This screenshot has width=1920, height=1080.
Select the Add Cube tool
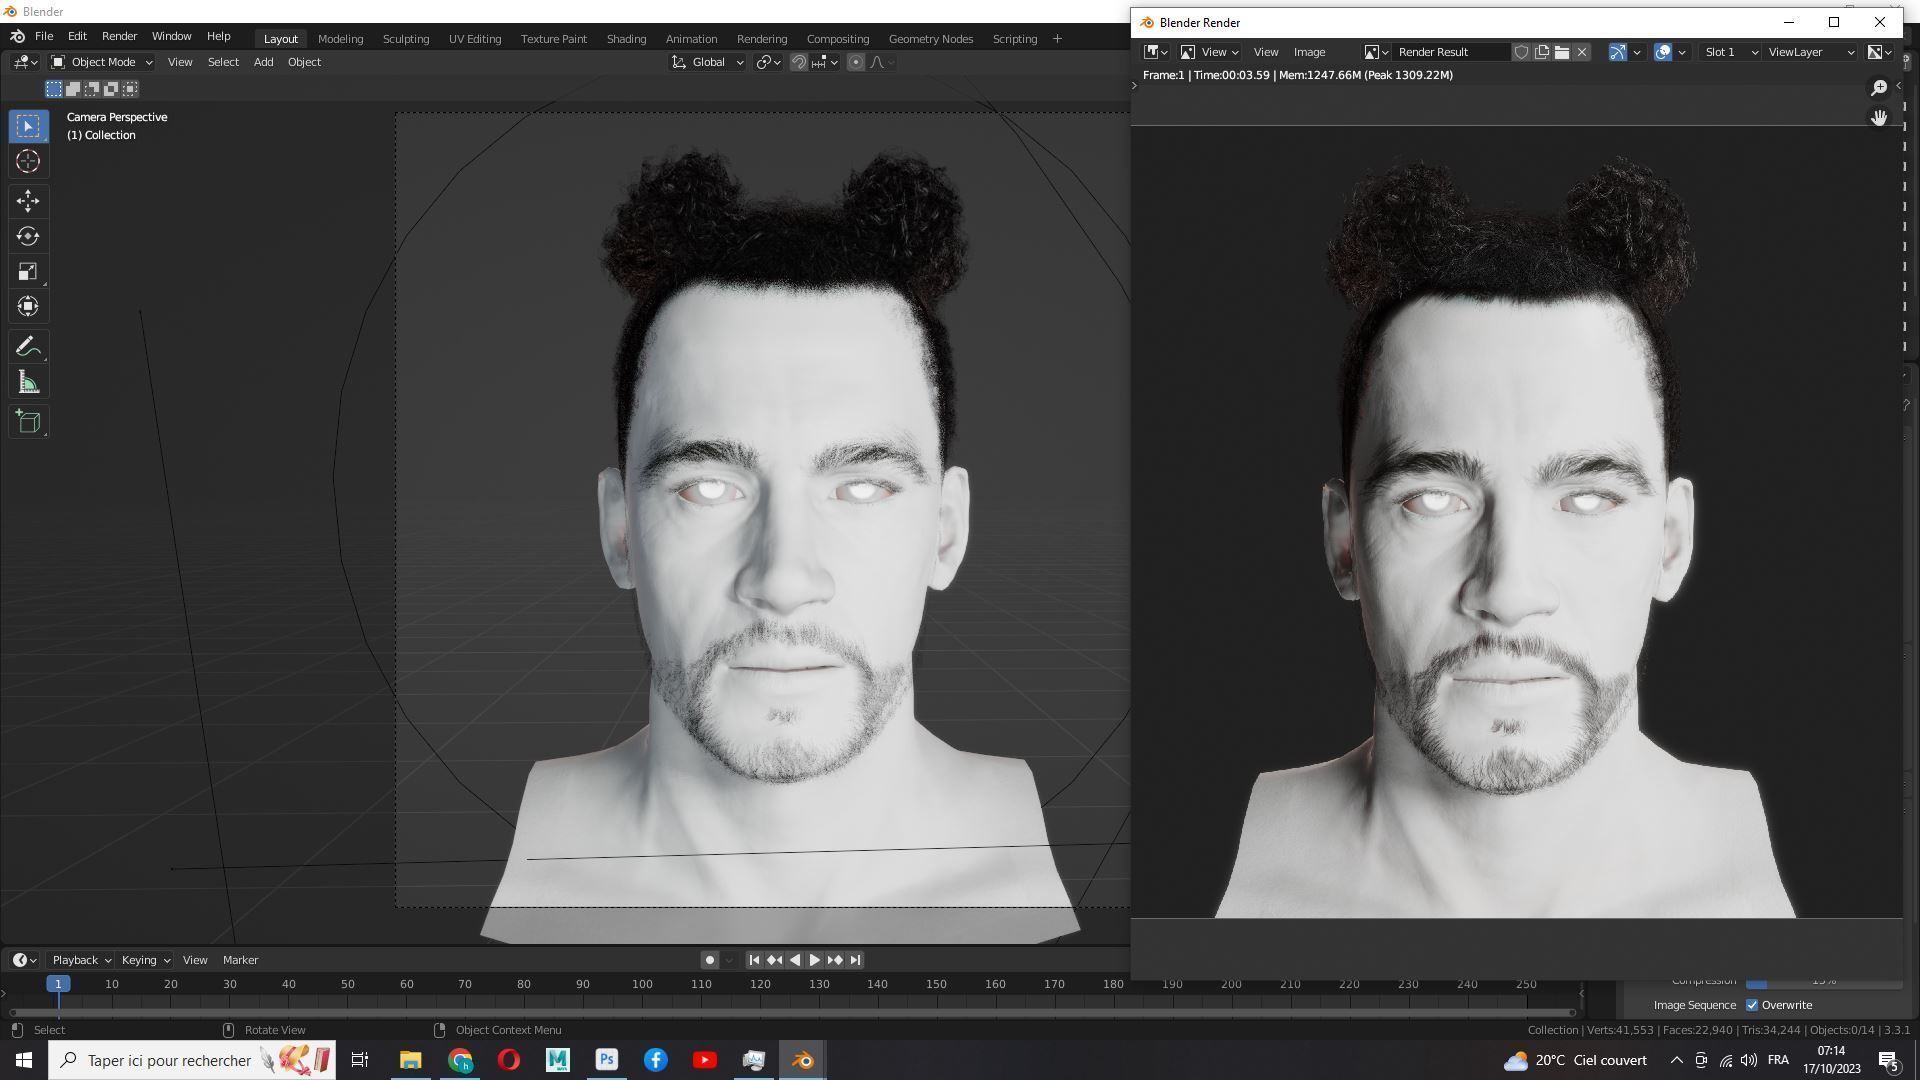pyautogui.click(x=28, y=422)
